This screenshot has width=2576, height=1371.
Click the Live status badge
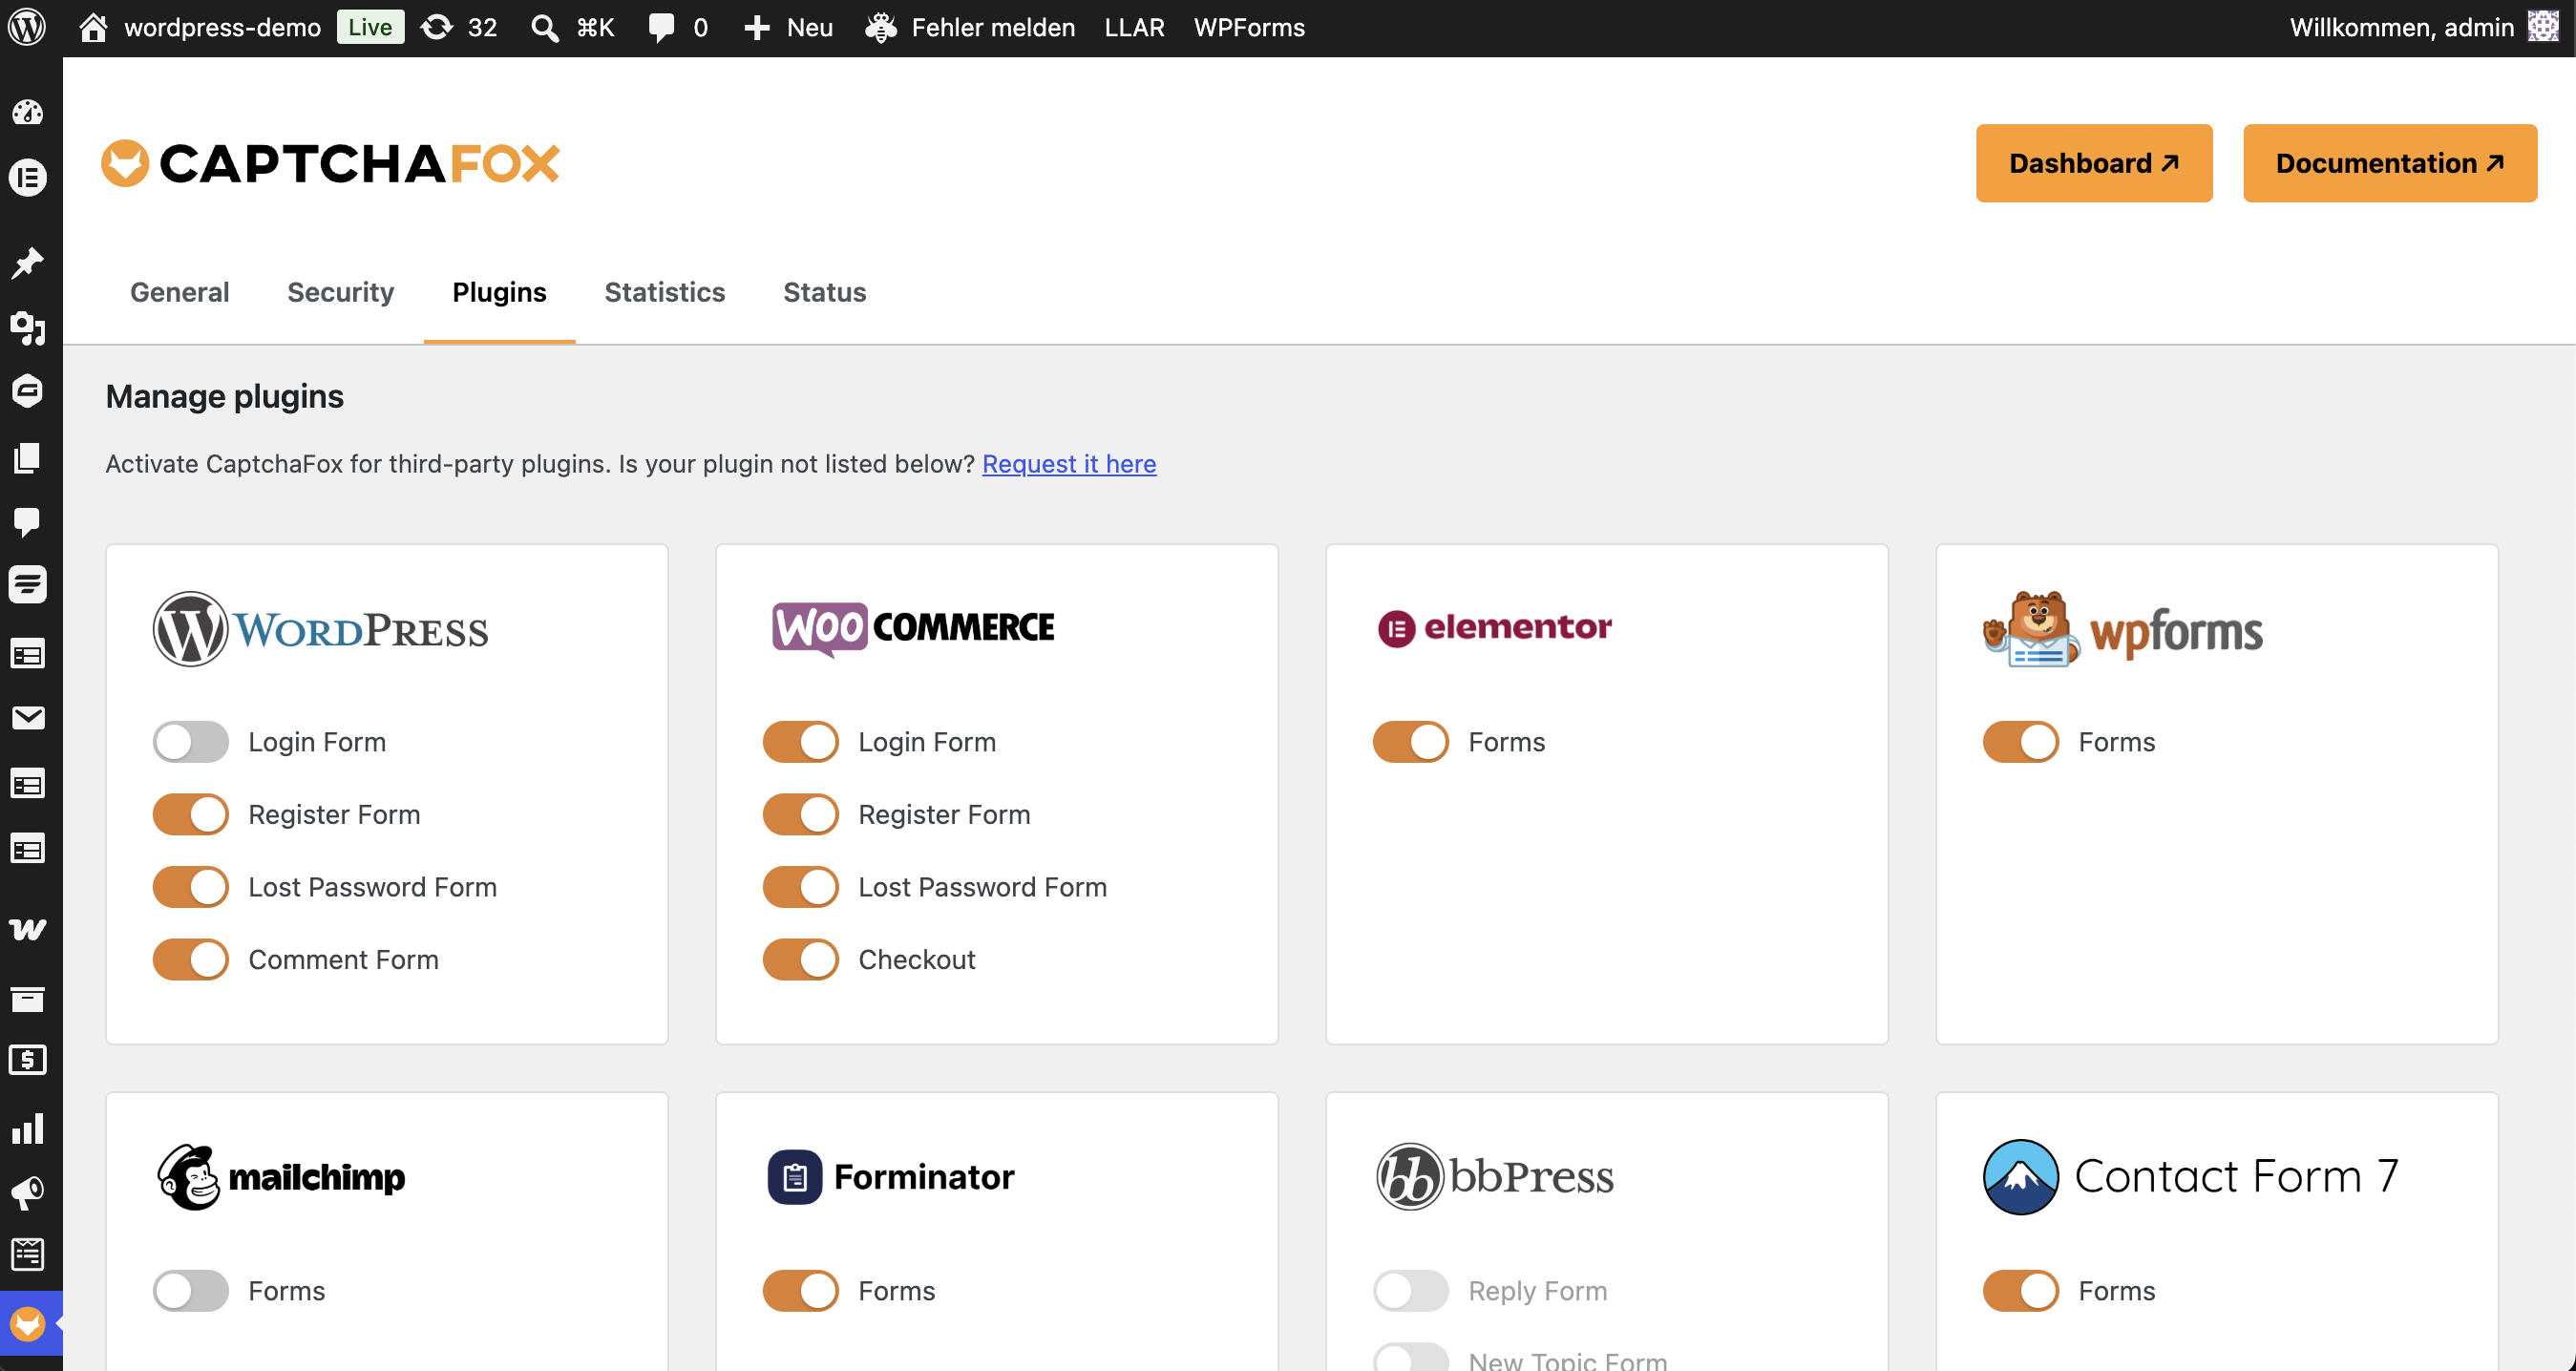370,27
